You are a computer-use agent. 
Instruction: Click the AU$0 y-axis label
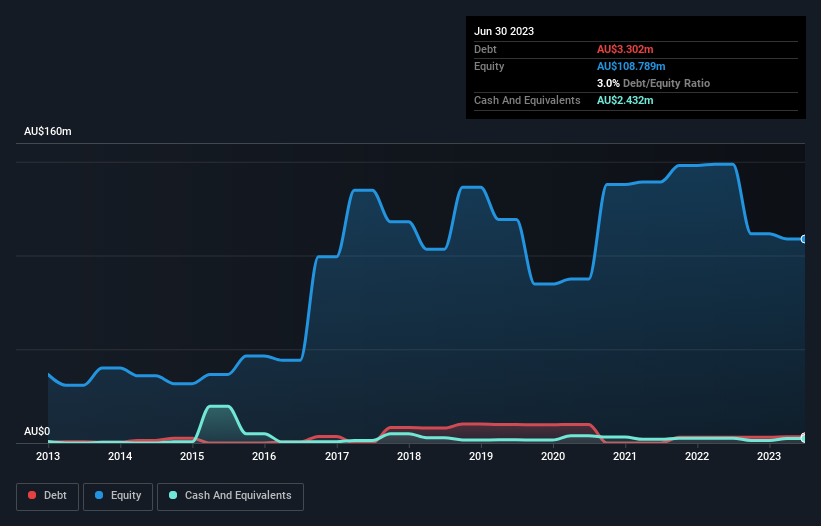37,431
